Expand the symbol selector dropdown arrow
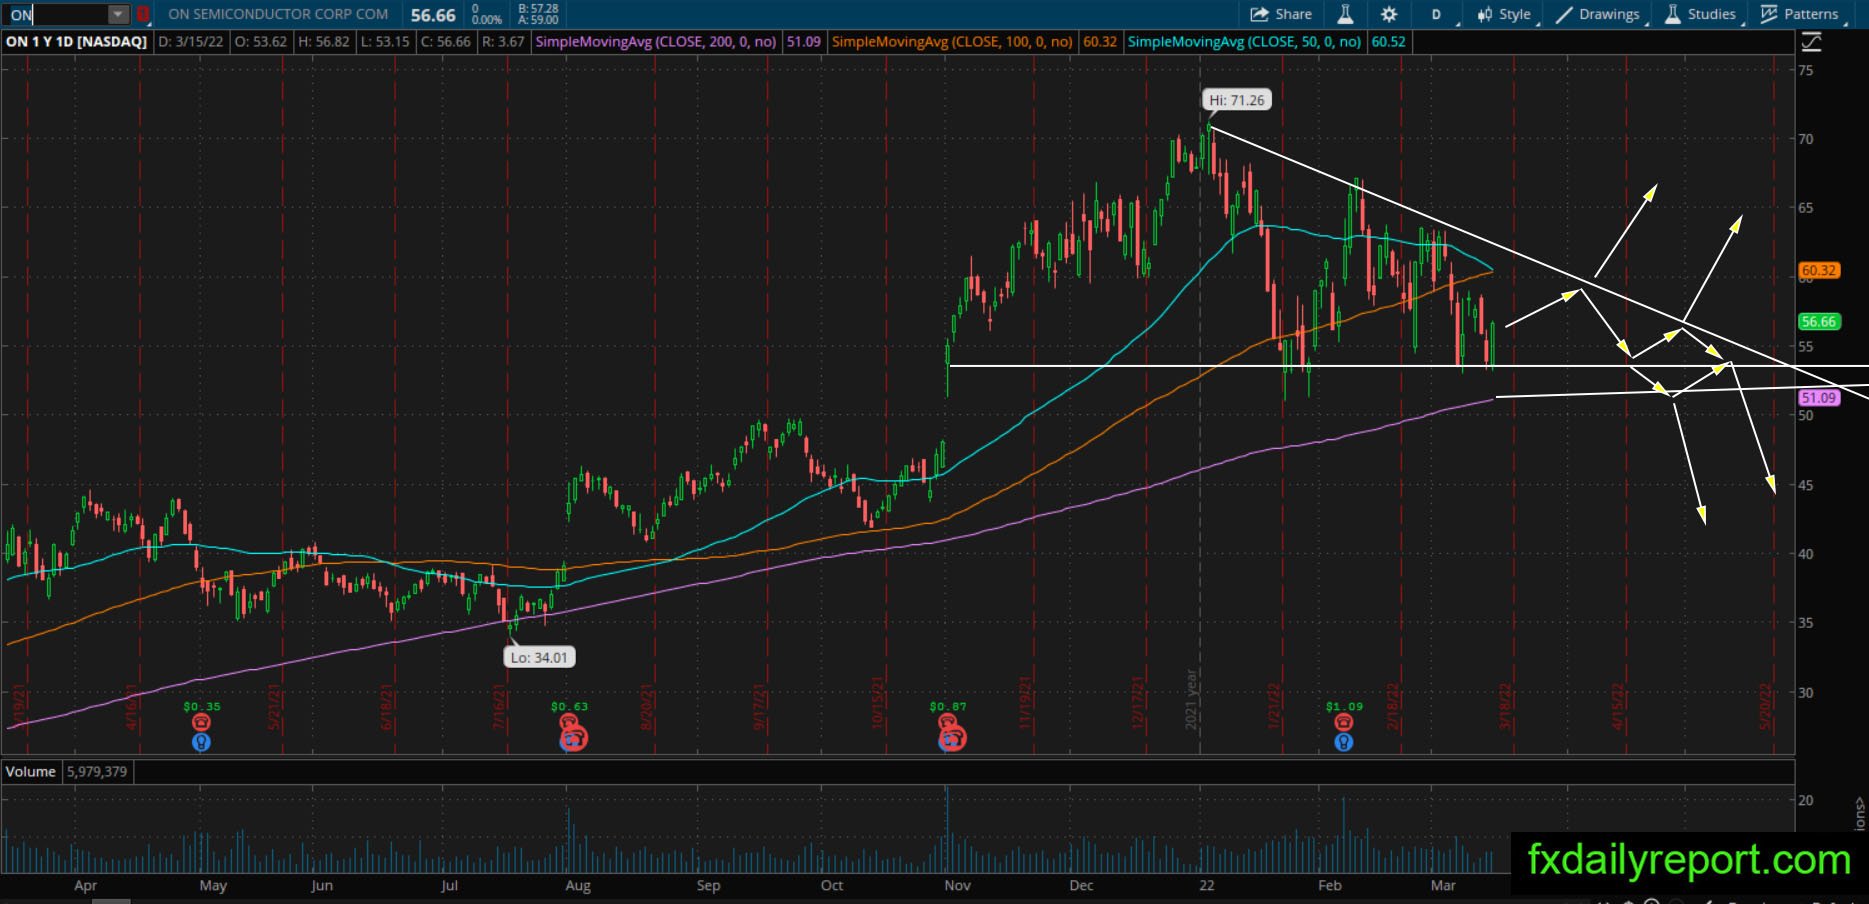The width and height of the screenshot is (1869, 904). [118, 14]
